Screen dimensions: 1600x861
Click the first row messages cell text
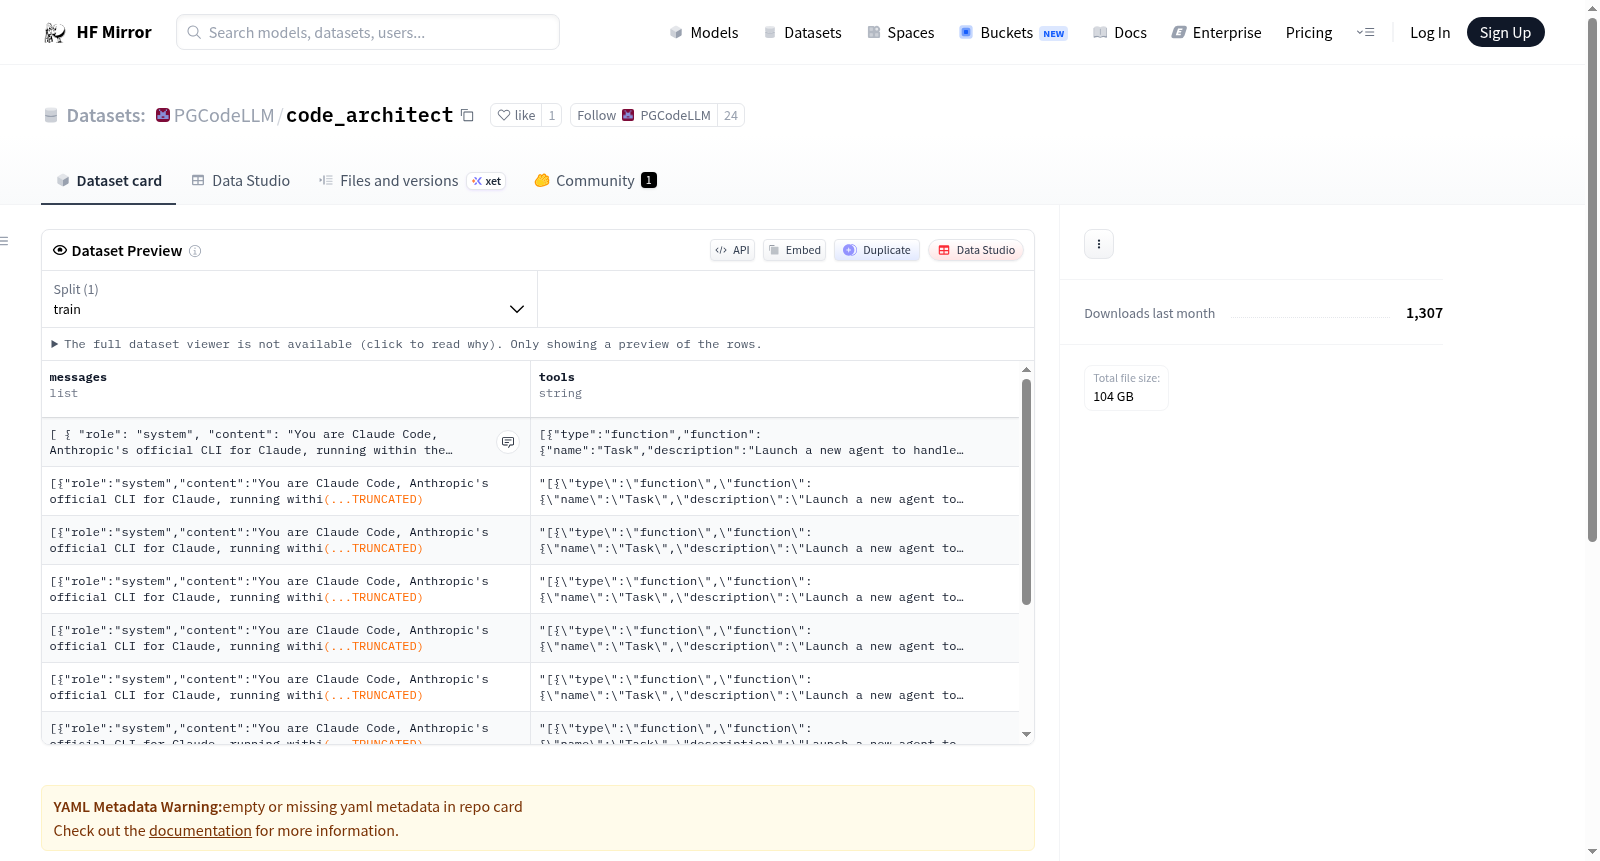click(x=251, y=442)
